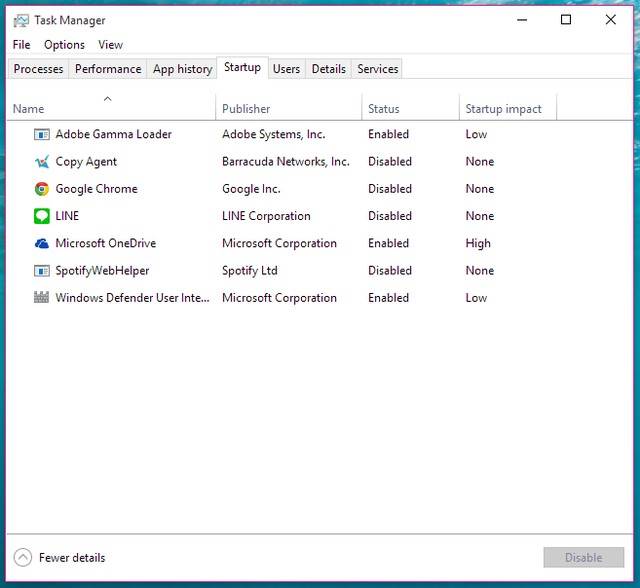Click the Copy Agent bird icon
The height and width of the screenshot is (588, 640).
[x=42, y=162]
